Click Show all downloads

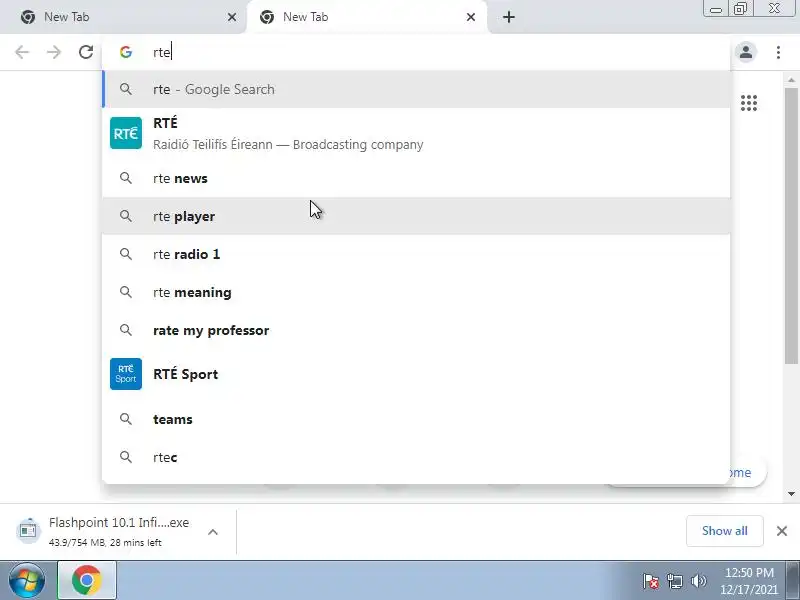pyautogui.click(x=724, y=531)
